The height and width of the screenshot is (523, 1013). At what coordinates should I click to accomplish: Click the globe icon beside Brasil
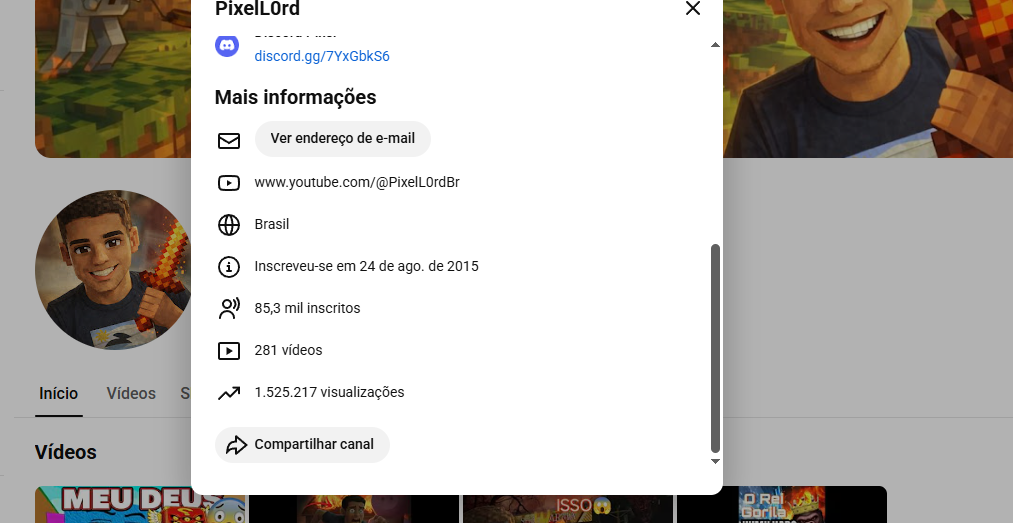click(229, 225)
